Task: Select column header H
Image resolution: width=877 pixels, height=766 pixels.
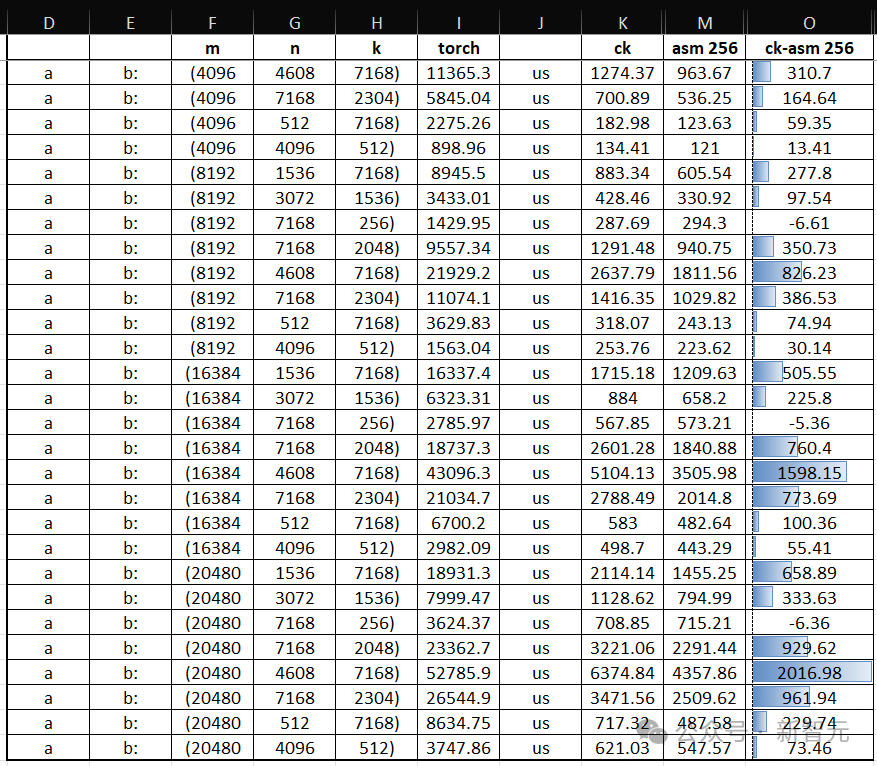Action: [x=376, y=23]
